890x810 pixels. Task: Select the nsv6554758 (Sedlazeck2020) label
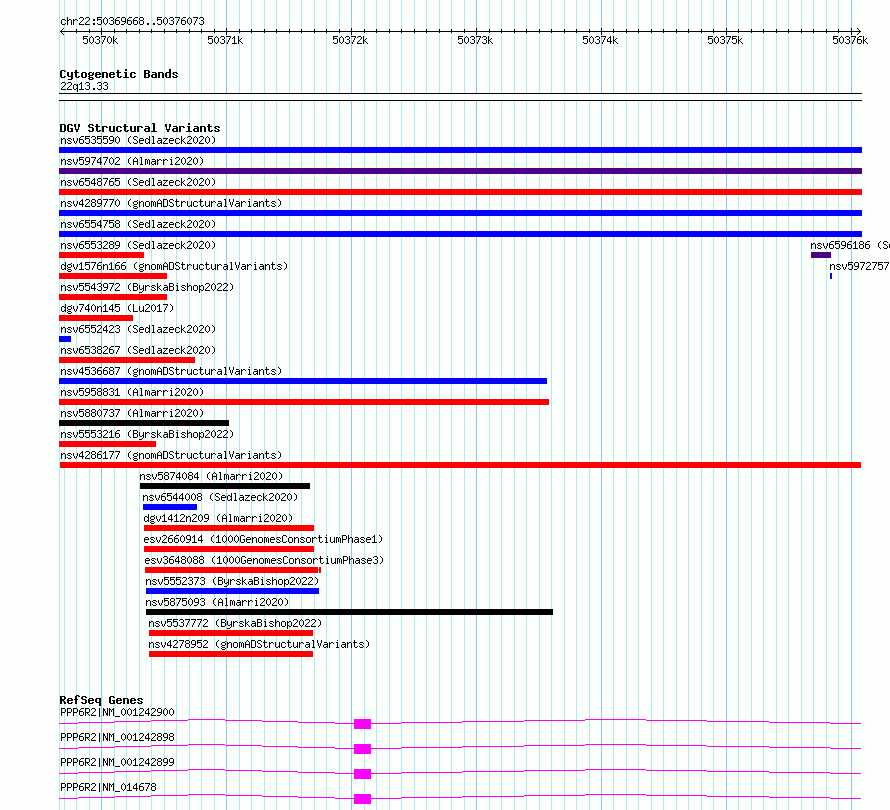[x=138, y=224]
